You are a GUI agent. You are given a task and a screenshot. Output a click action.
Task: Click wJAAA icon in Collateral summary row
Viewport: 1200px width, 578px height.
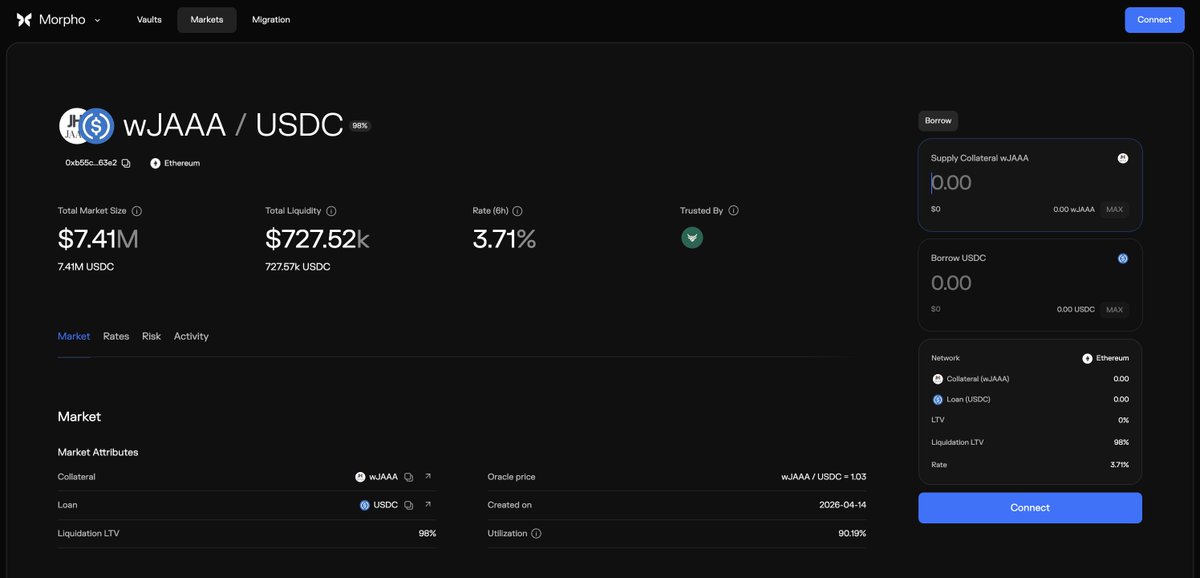click(938, 379)
